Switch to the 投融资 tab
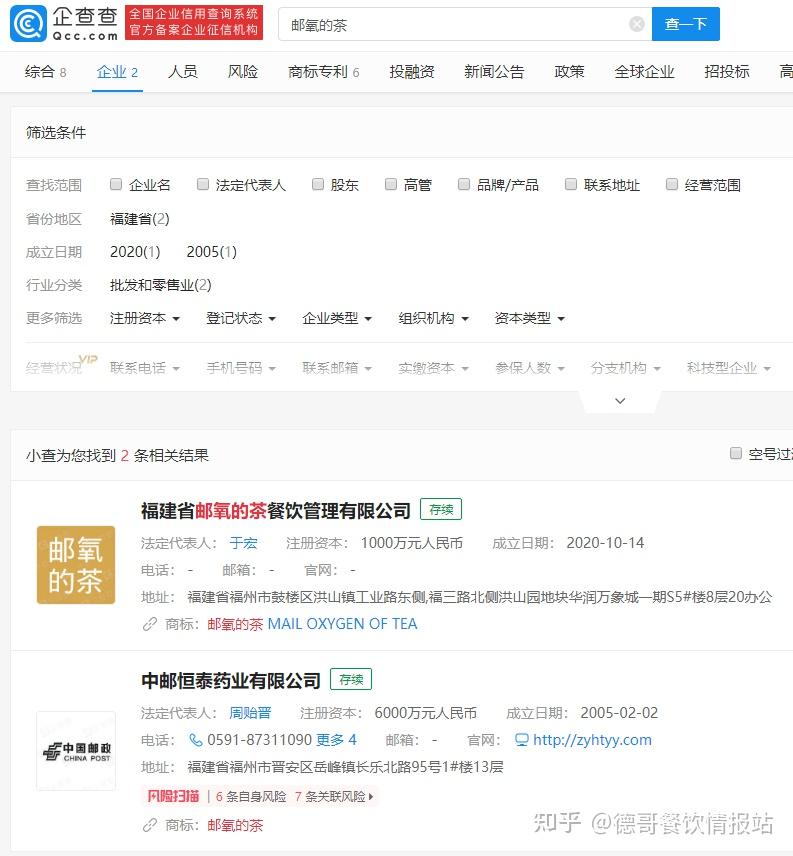 [x=412, y=72]
